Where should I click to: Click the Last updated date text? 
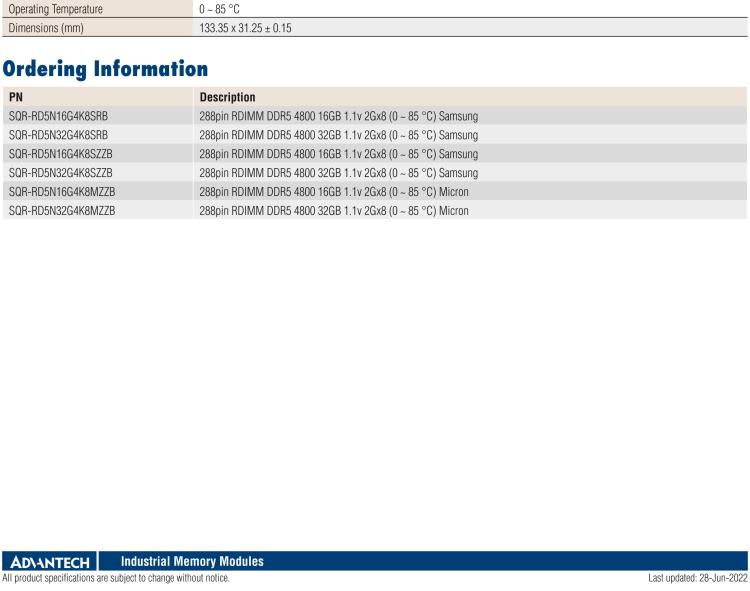697,579
